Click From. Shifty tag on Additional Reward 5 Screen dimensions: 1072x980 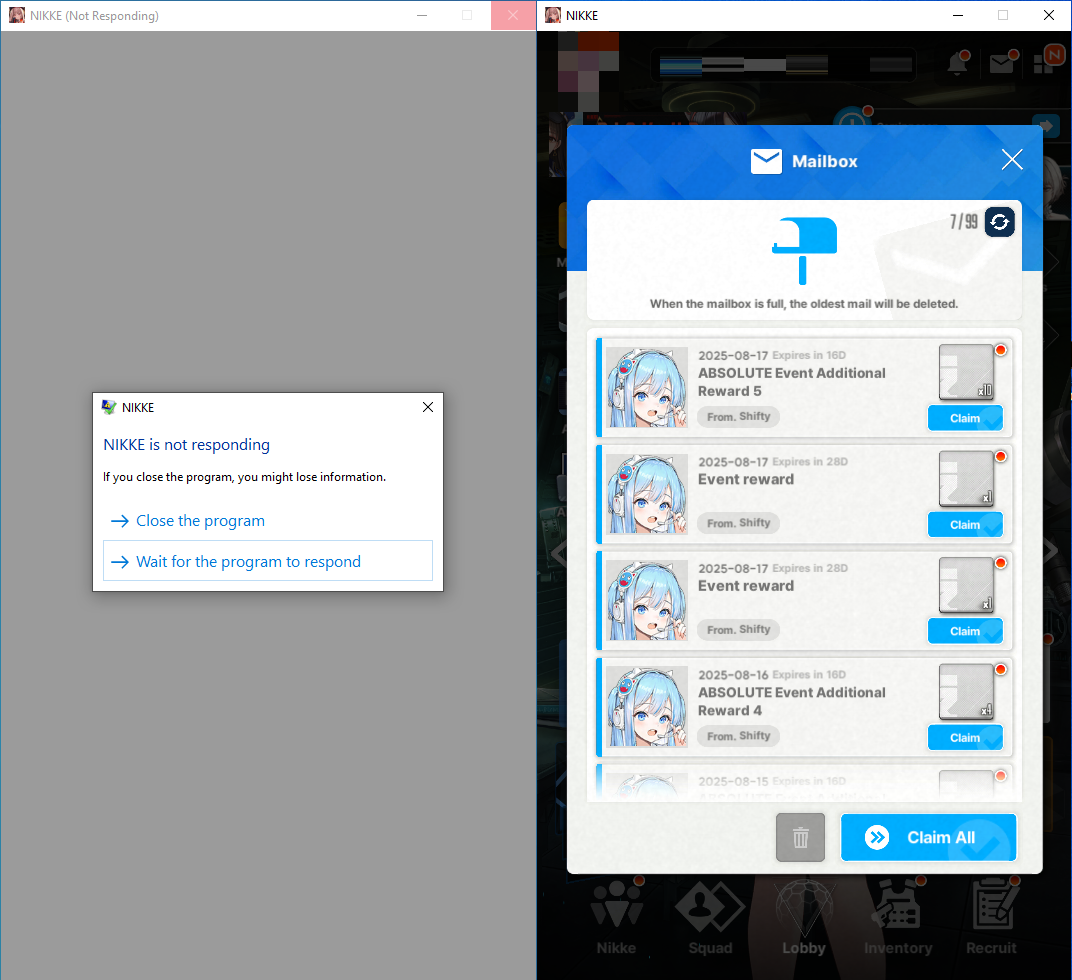point(738,416)
